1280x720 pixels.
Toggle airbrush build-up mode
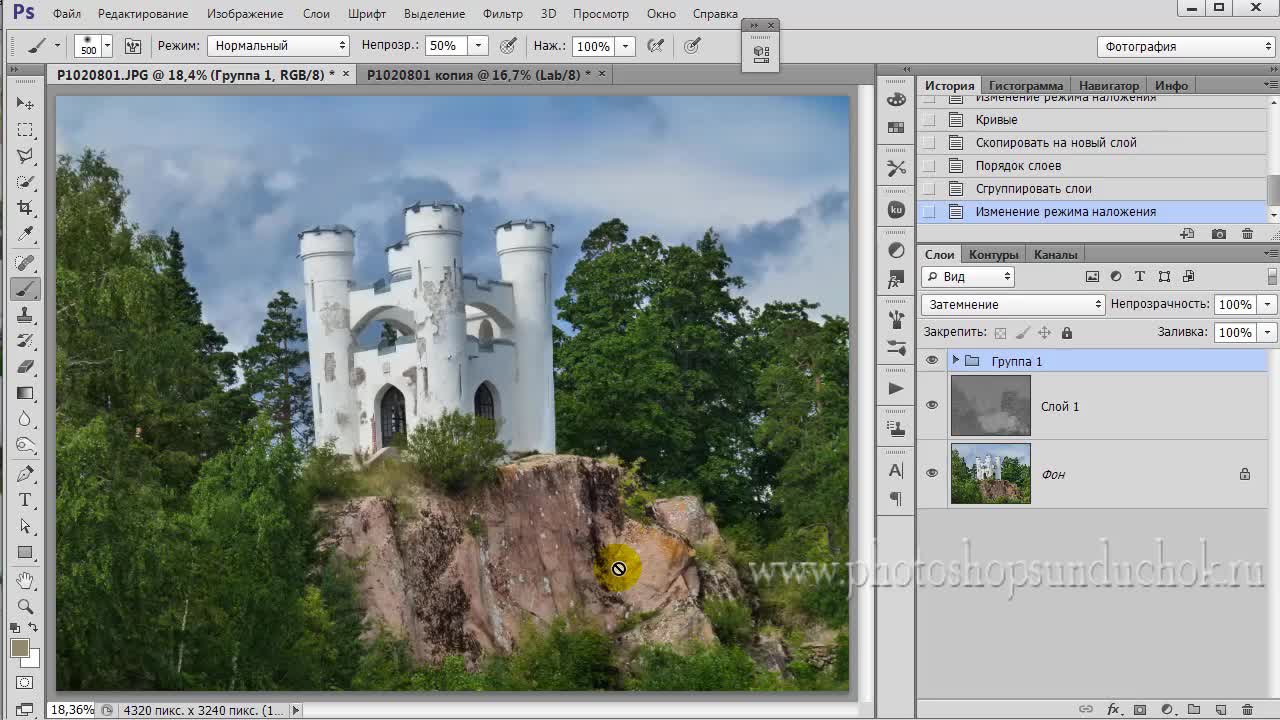click(x=656, y=45)
